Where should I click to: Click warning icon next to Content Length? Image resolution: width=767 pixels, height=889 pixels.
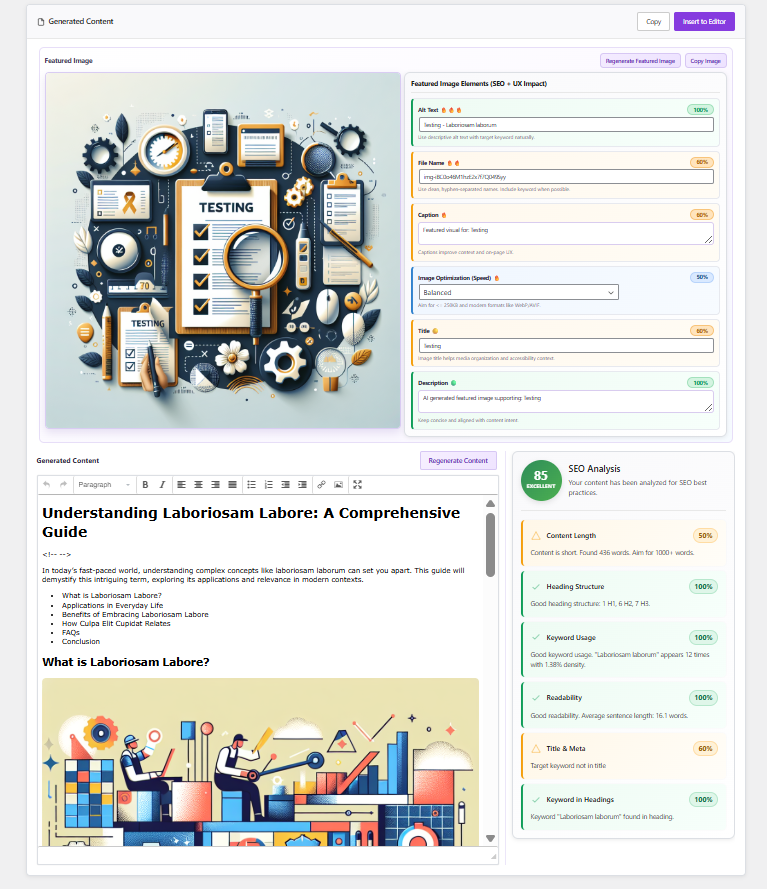click(x=536, y=536)
